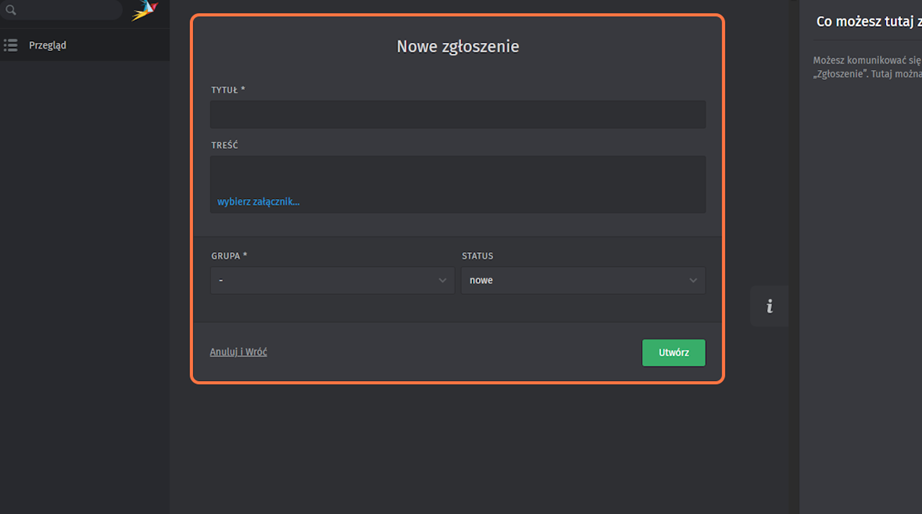Click the magnifying glass search icon
This screenshot has width=922, height=514.
coord(12,10)
